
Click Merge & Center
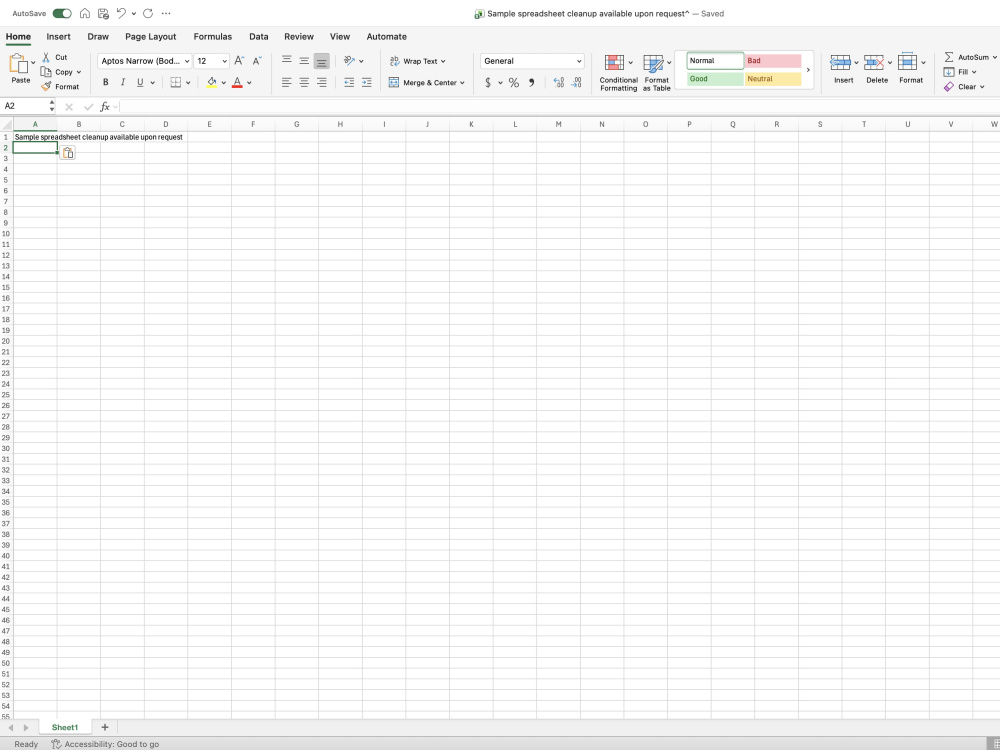coord(426,82)
